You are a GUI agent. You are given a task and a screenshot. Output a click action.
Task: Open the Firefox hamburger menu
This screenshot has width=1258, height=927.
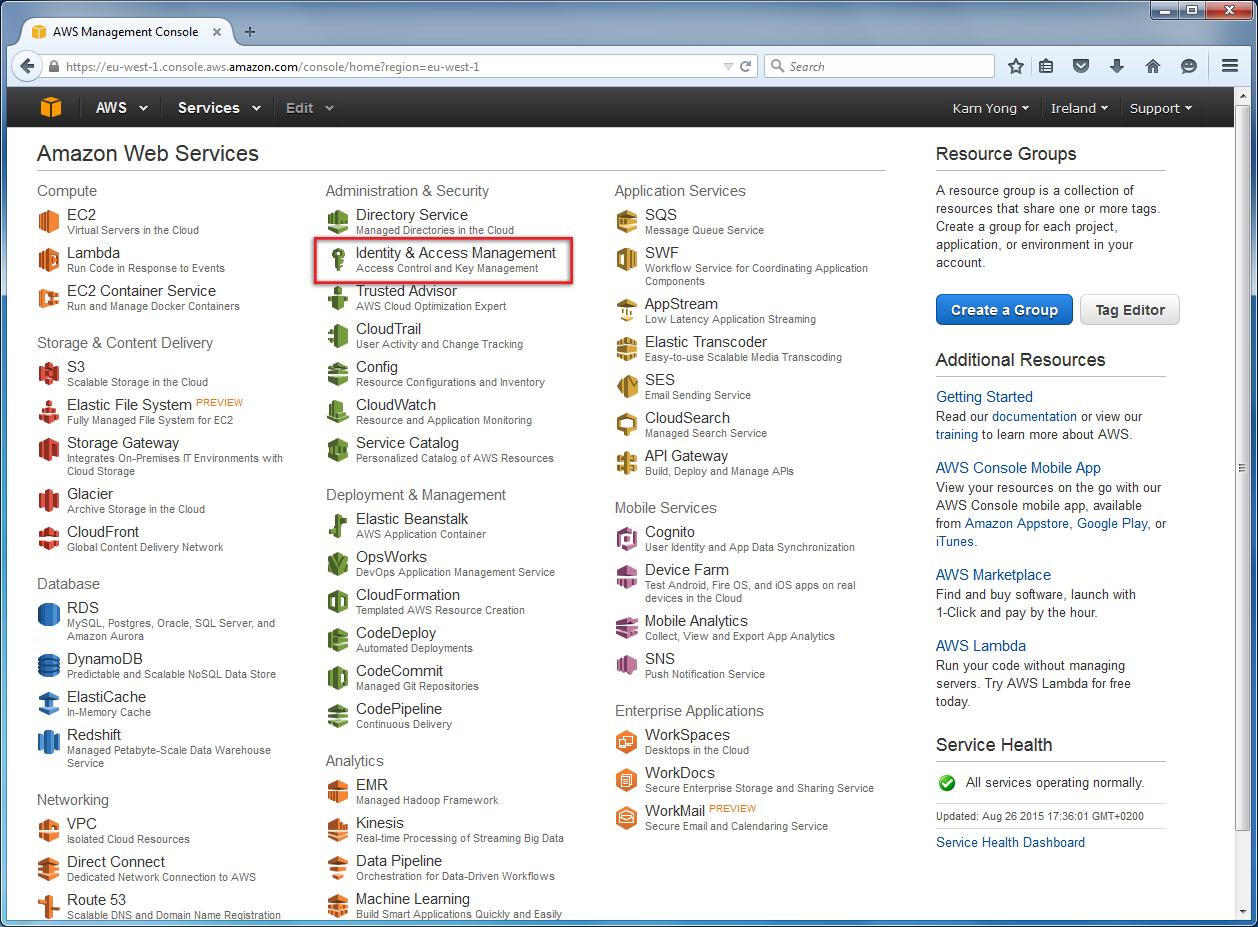(x=1230, y=66)
